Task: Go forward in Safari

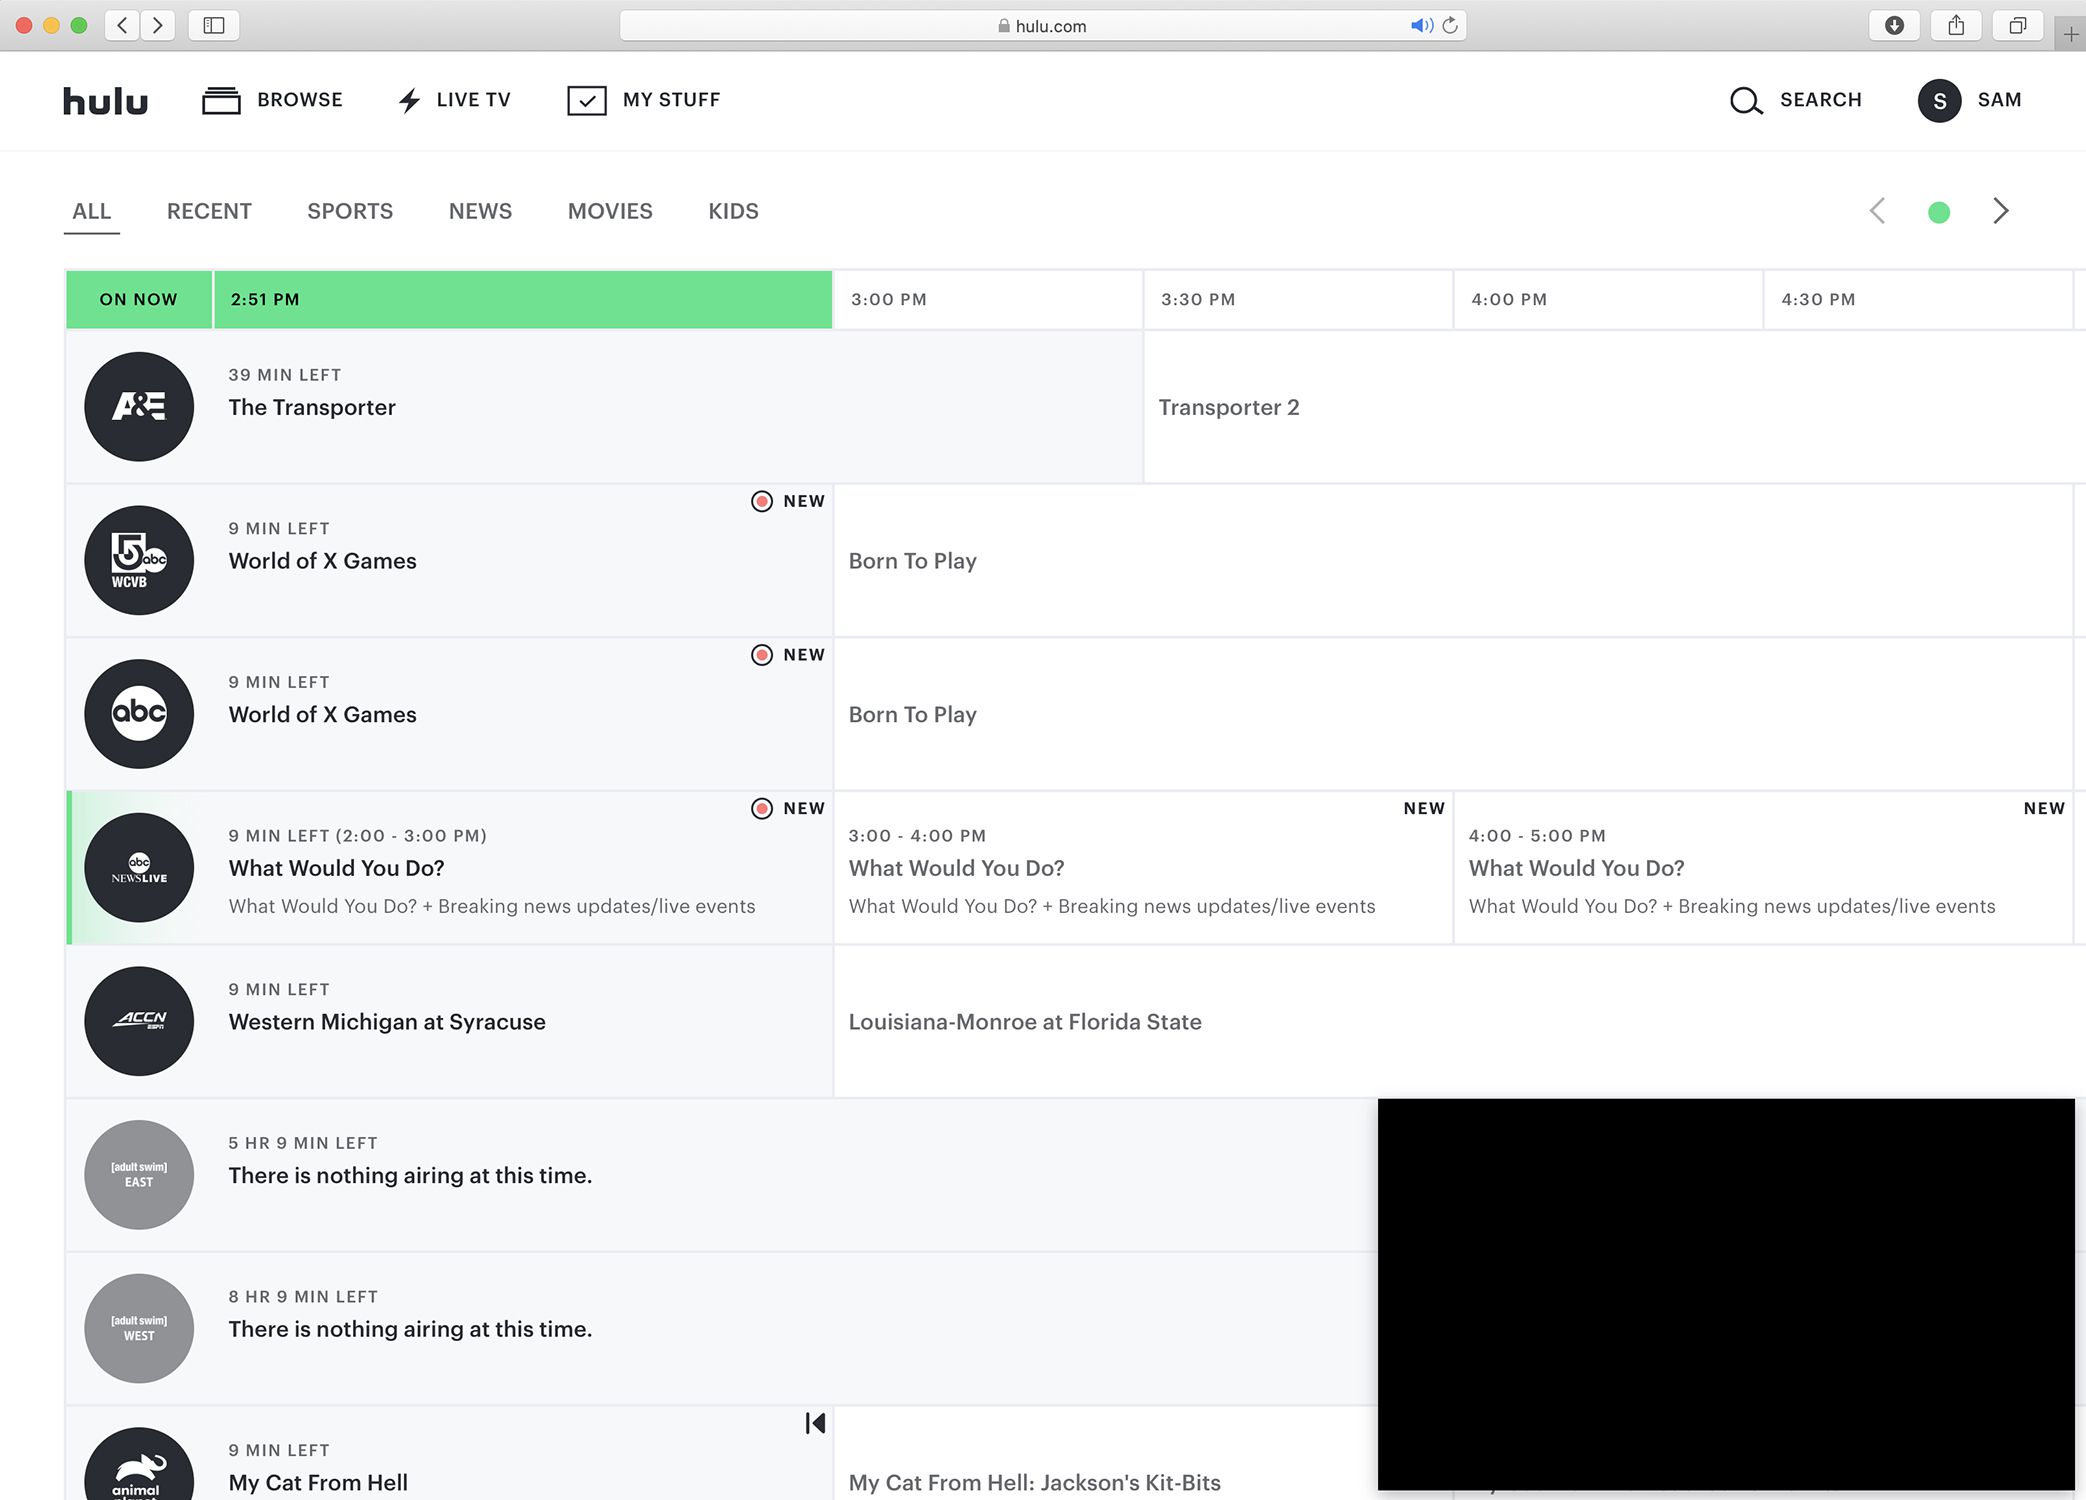Action: coord(158,25)
